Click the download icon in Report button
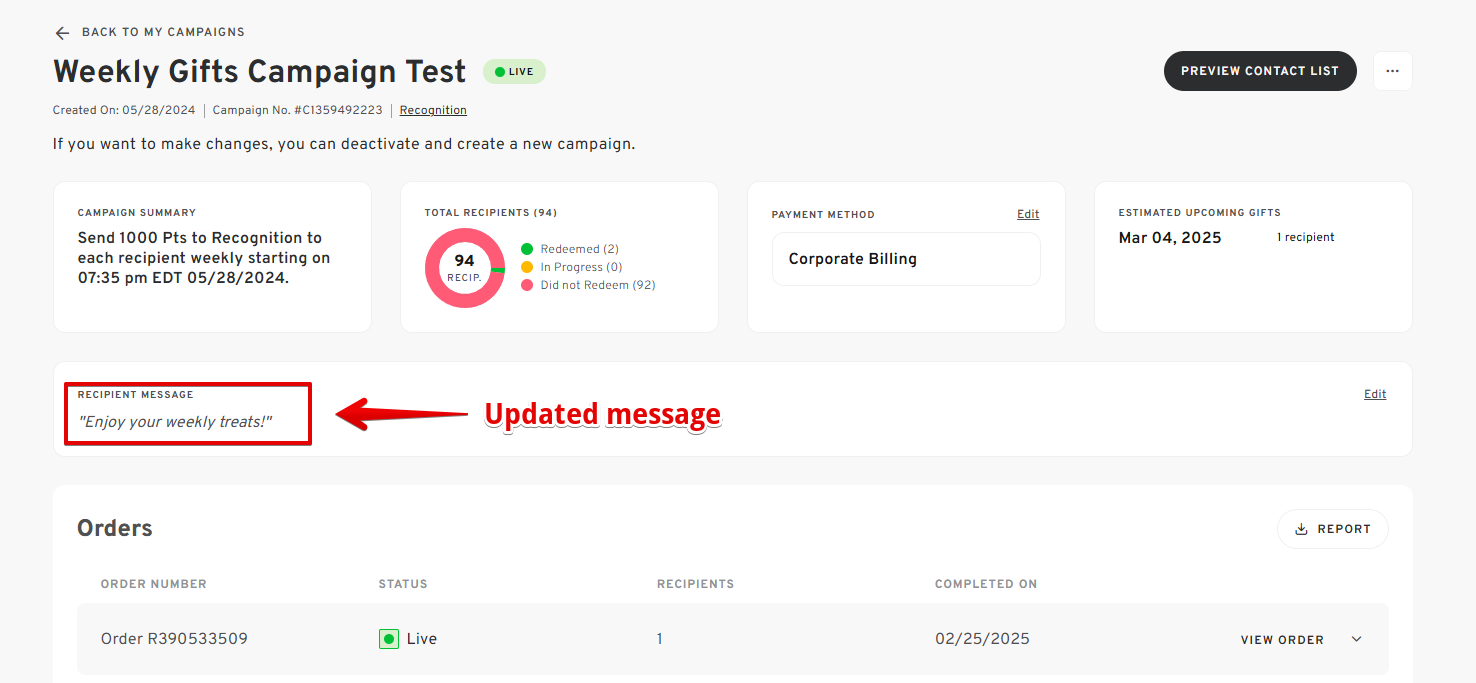Viewport: 1476px width, 683px height. 1301,529
